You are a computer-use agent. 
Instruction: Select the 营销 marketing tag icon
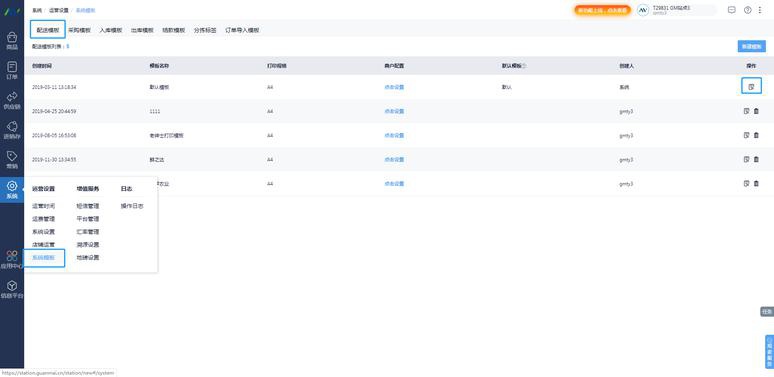click(12, 160)
